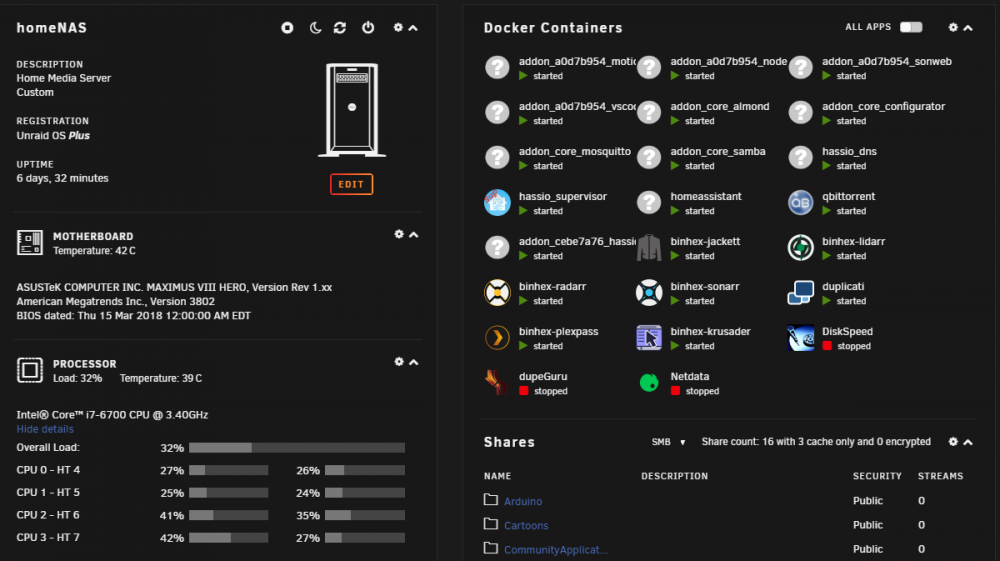Click the power off icon
Screen dimensions: 1000x561
pyautogui.click(x=368, y=27)
